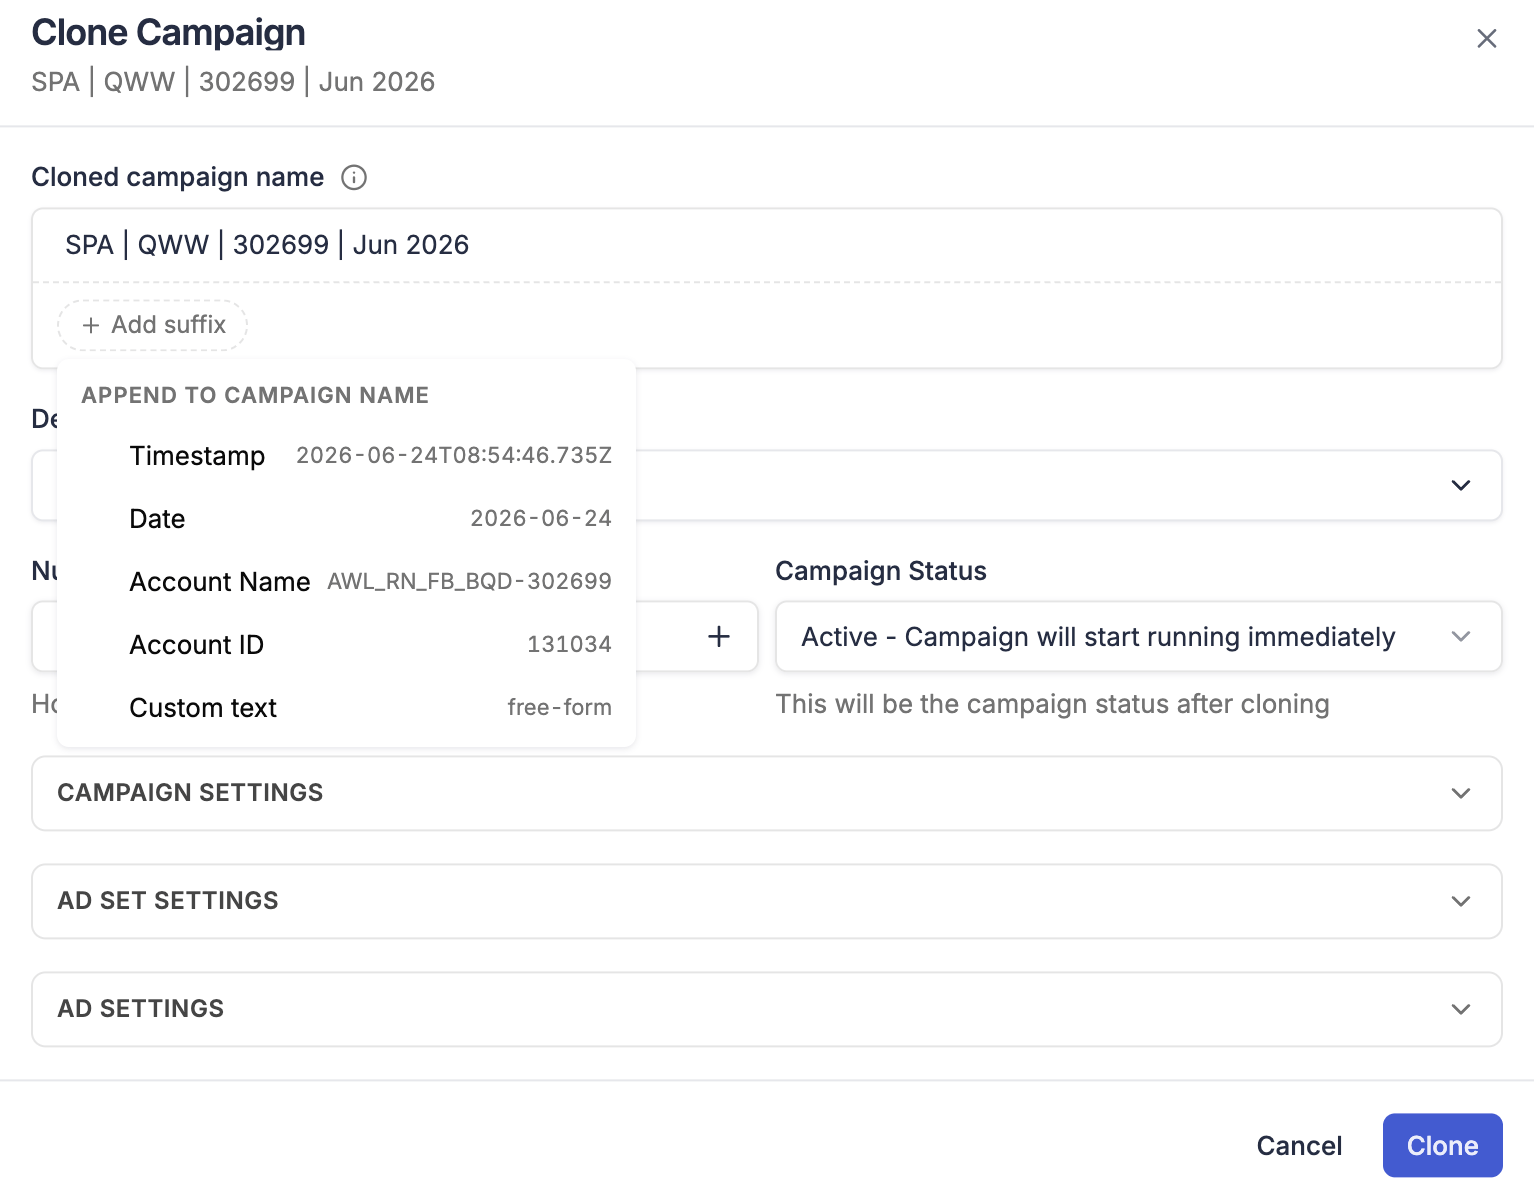Click the Cloned campaign name label
1534x1200 pixels.
(178, 177)
